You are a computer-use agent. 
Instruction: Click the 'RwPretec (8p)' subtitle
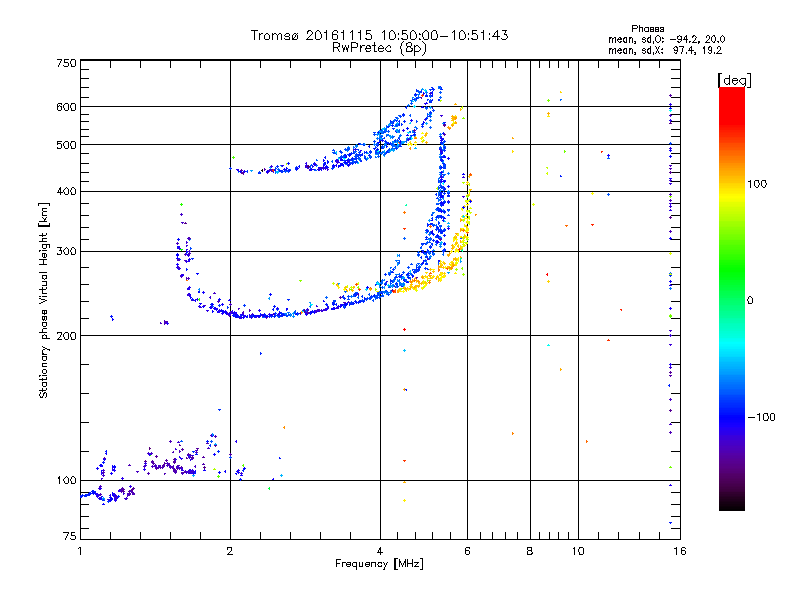tap(379, 48)
